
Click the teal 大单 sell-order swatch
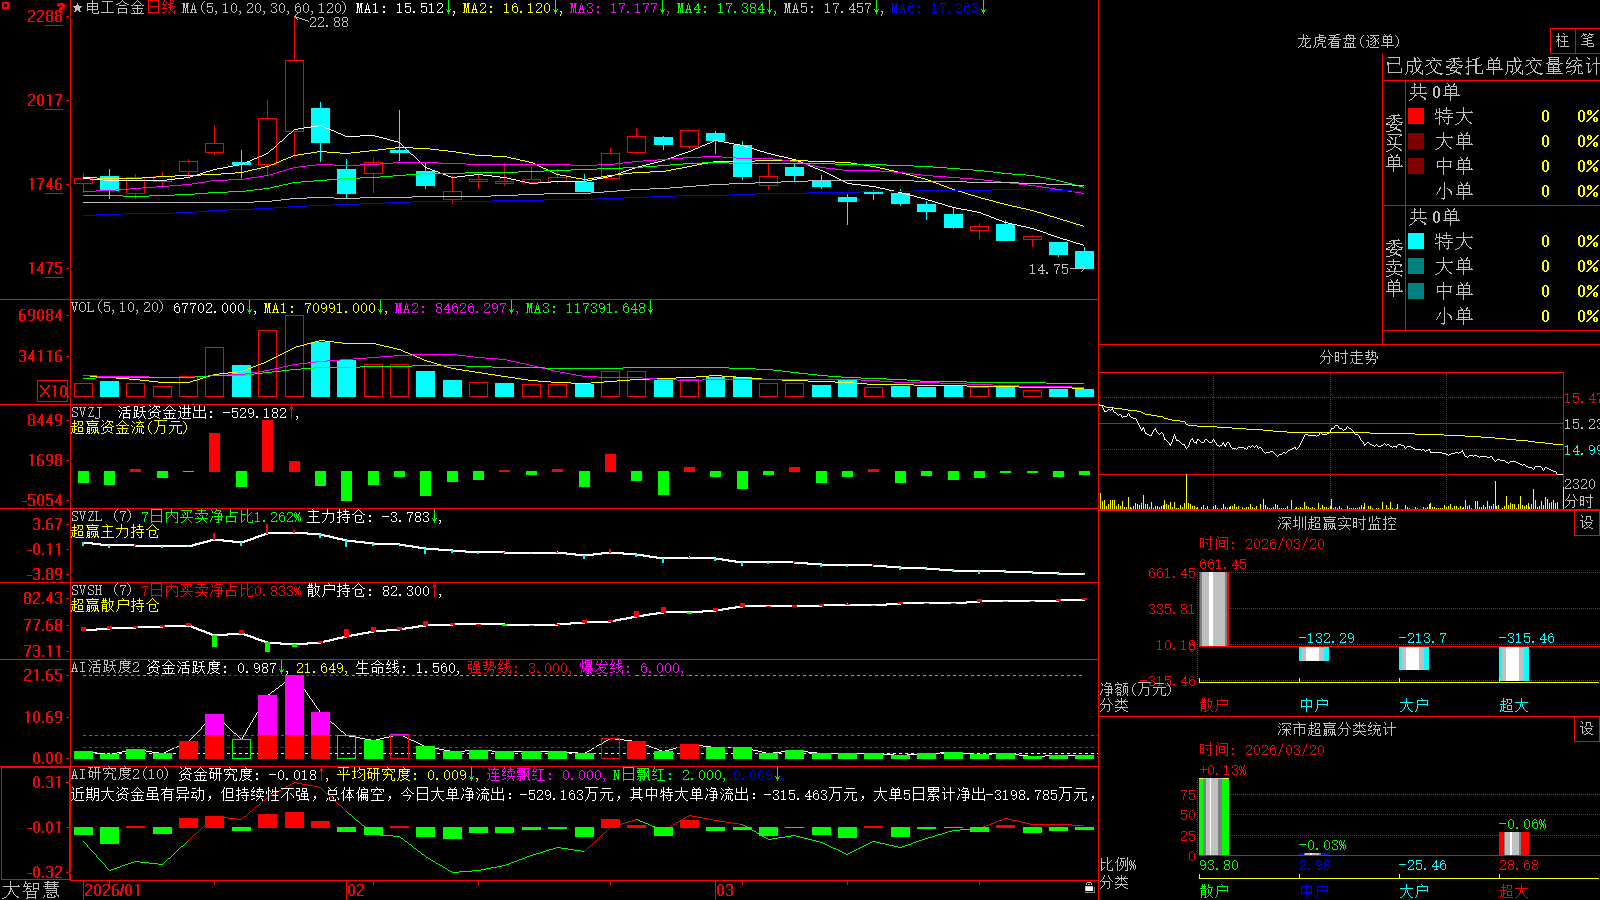[x=1416, y=266]
